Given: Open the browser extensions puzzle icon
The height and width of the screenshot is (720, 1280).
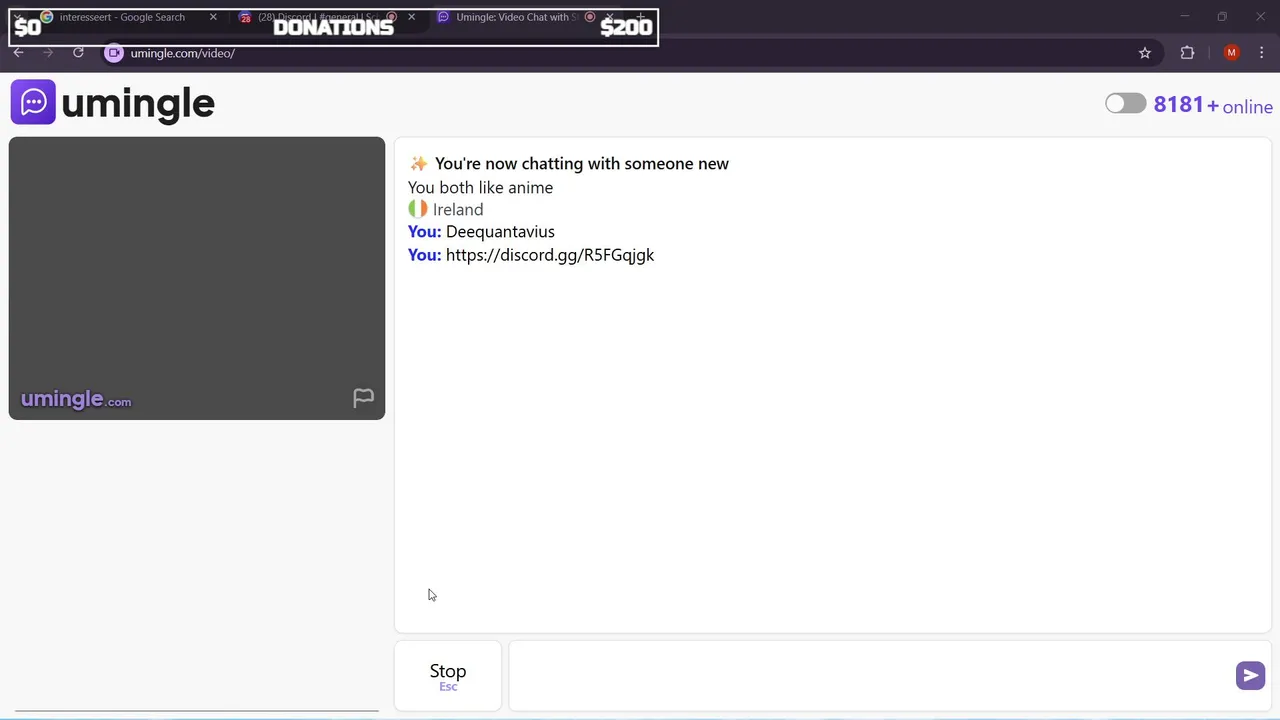Looking at the screenshot, I should click(x=1187, y=53).
